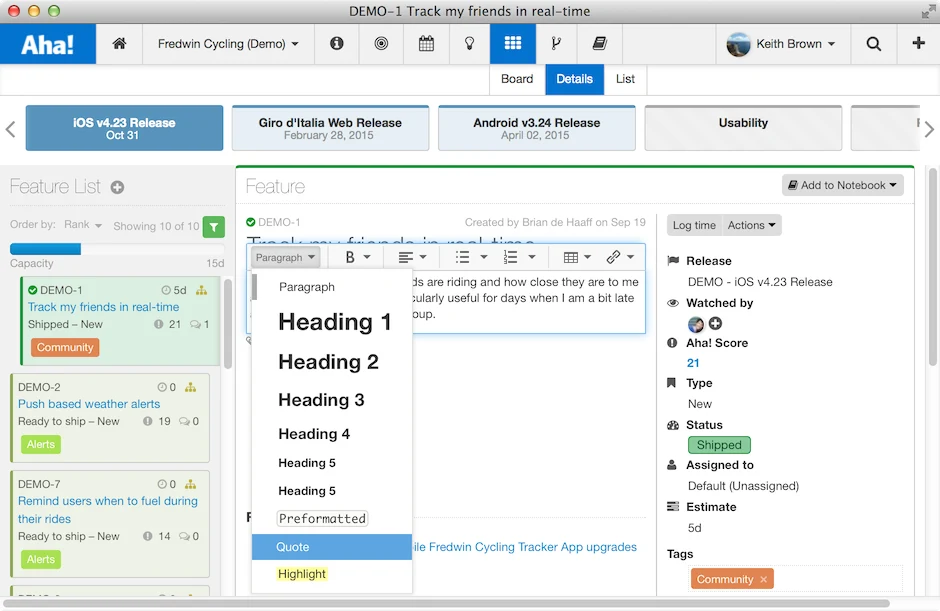
Task: Show previous releases with left arrow
Action: (10, 129)
